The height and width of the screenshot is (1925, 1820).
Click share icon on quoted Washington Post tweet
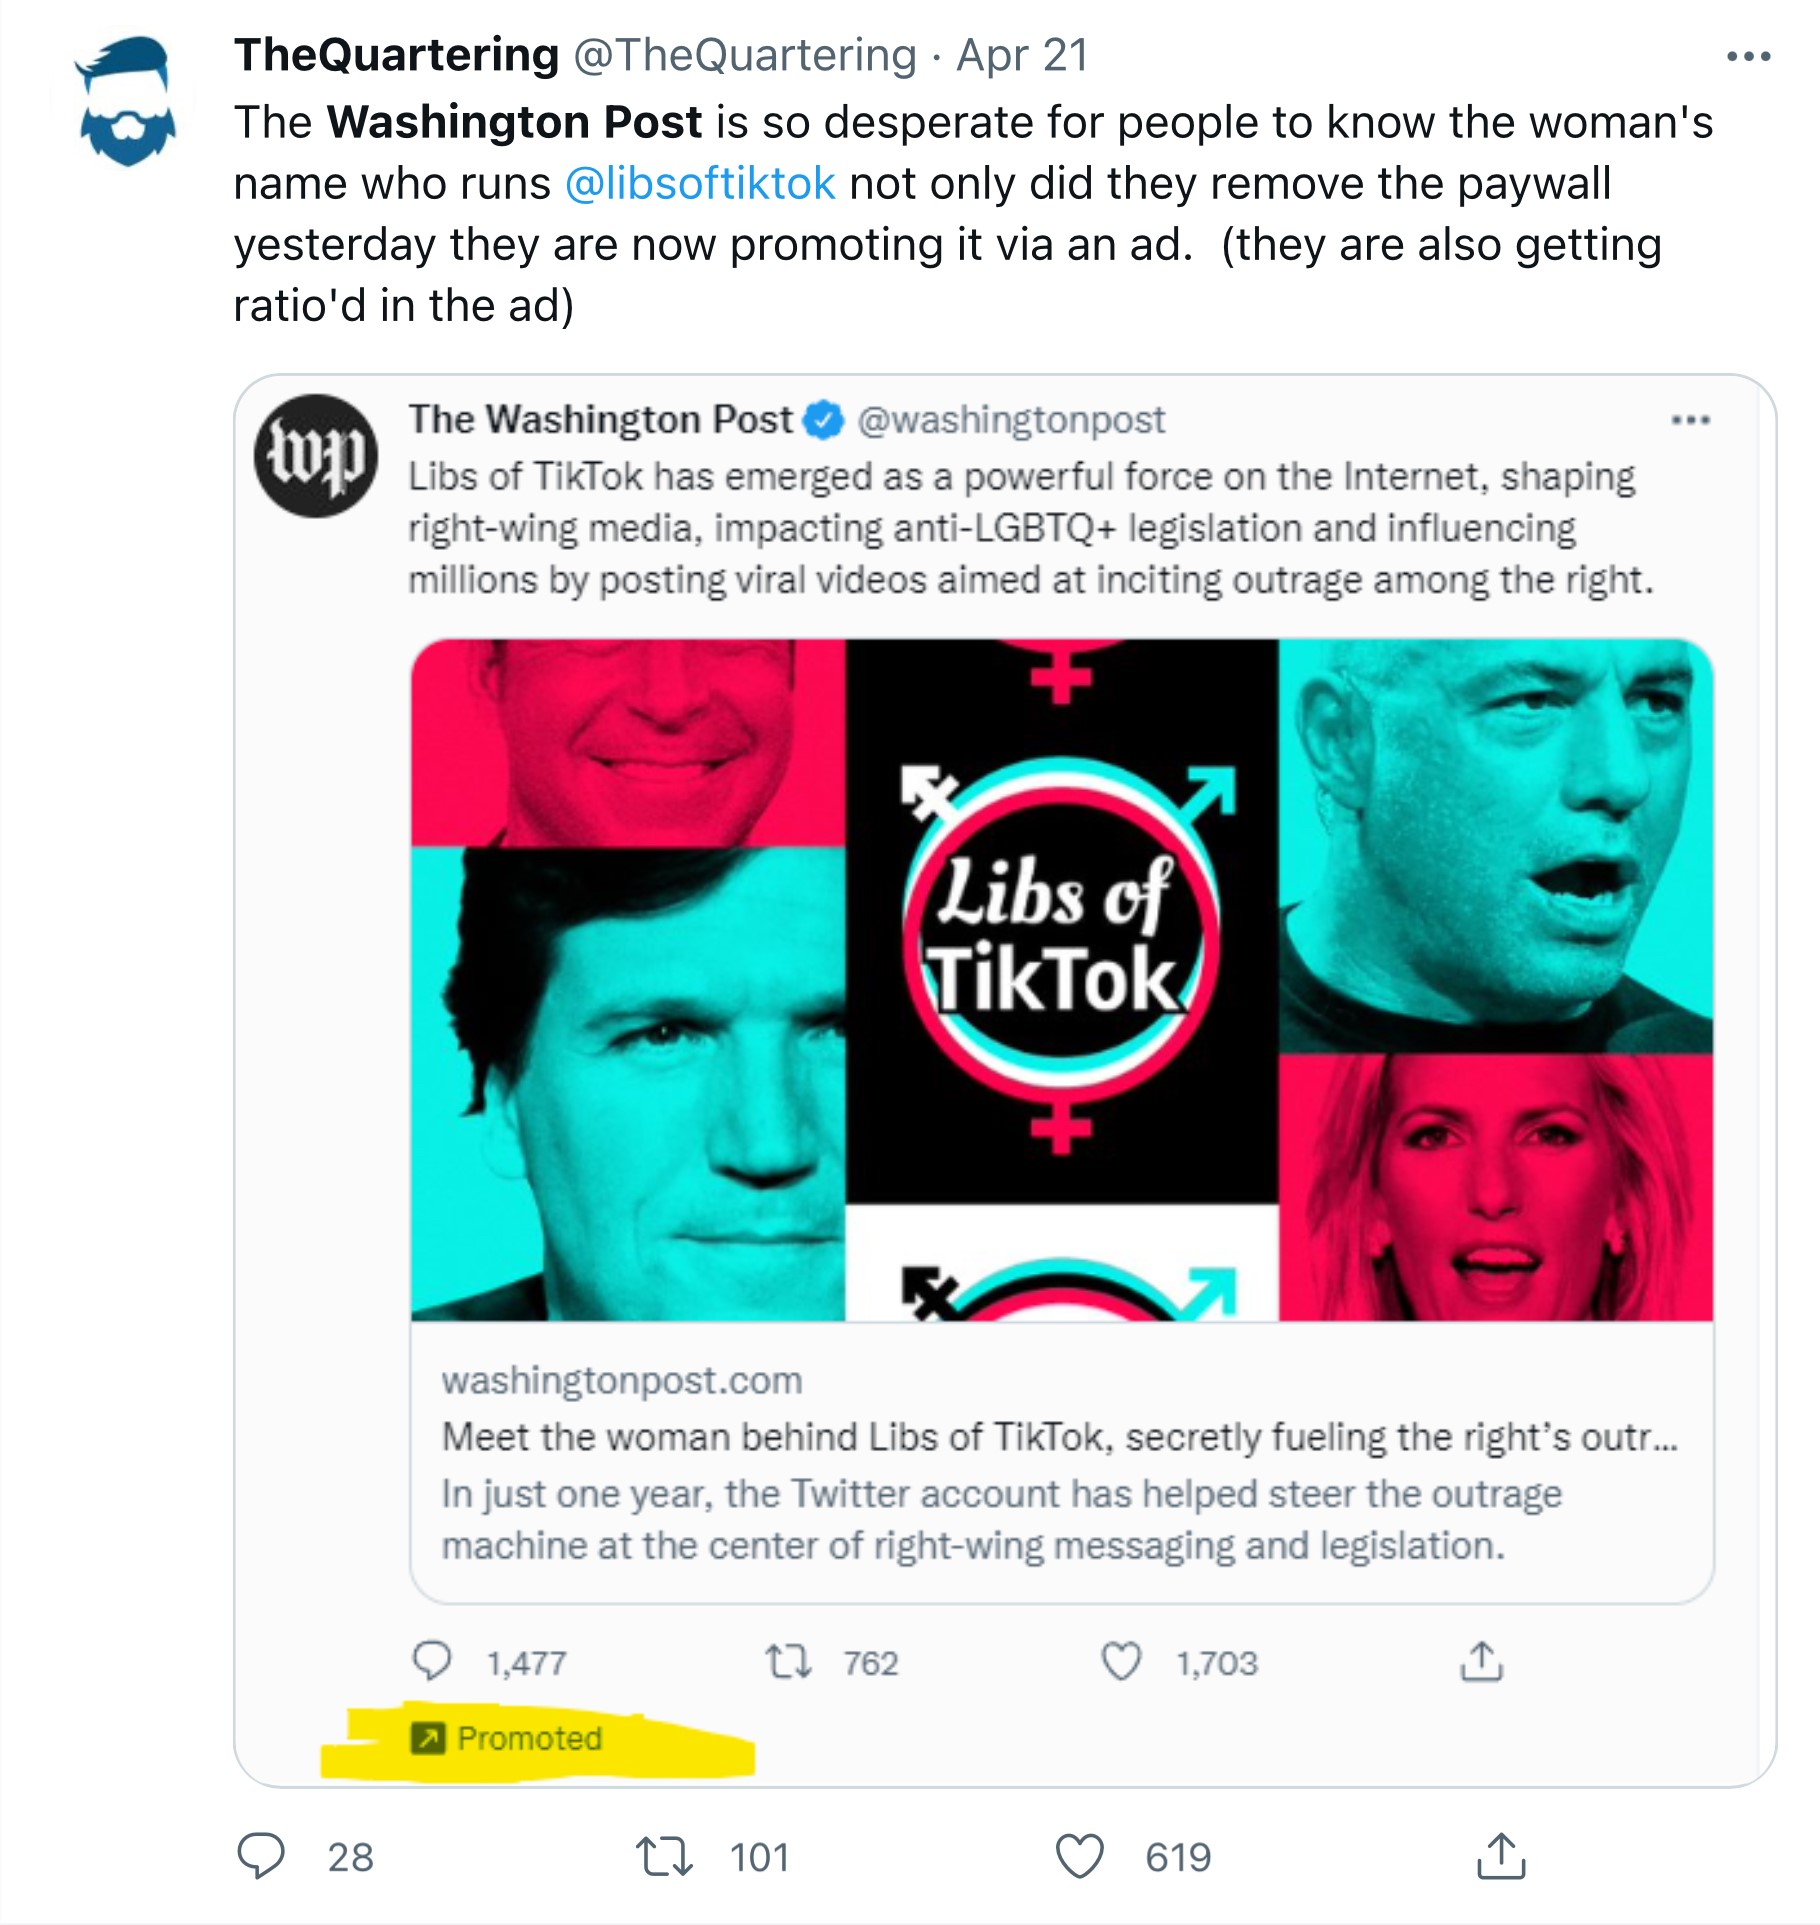[x=1481, y=1661]
